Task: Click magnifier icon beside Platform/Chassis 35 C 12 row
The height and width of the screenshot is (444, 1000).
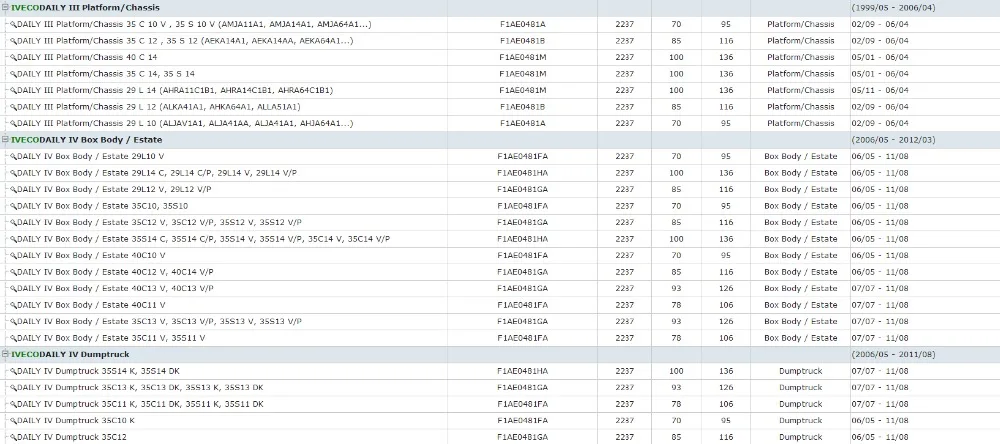Action: [x=13, y=41]
